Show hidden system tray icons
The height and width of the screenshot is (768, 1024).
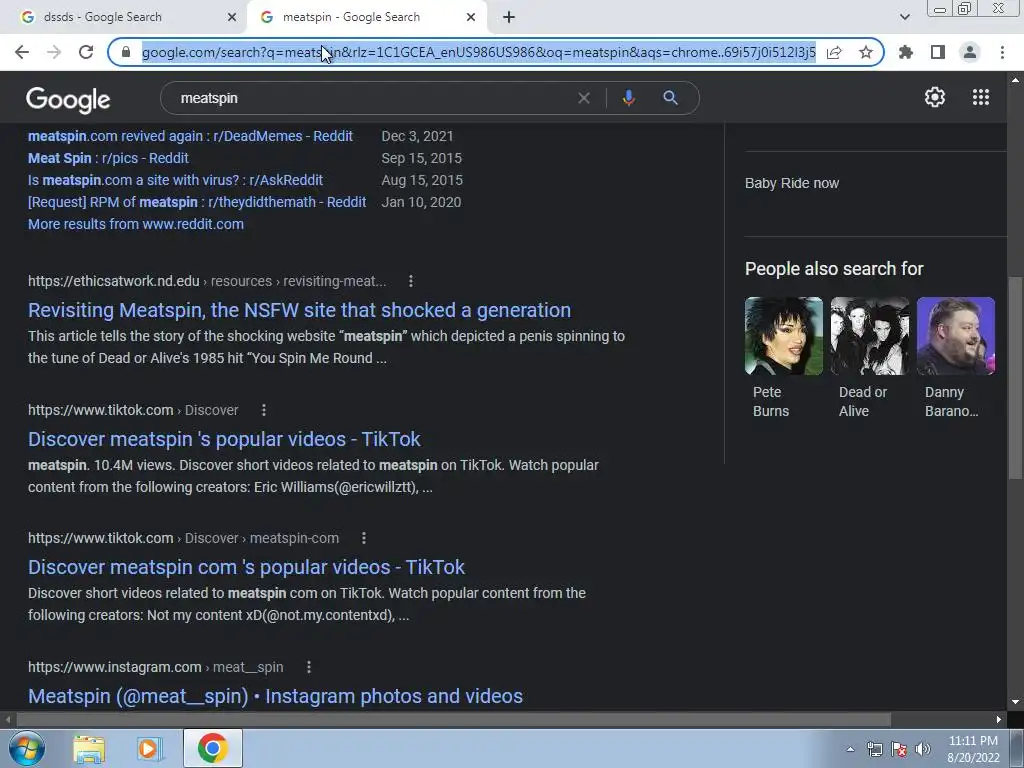[x=850, y=749]
